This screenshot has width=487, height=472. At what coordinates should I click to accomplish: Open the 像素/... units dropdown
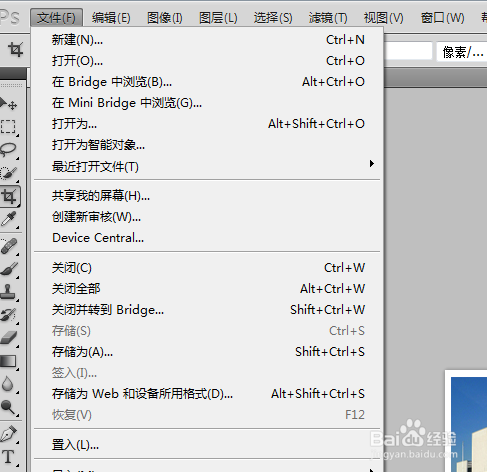[462, 52]
